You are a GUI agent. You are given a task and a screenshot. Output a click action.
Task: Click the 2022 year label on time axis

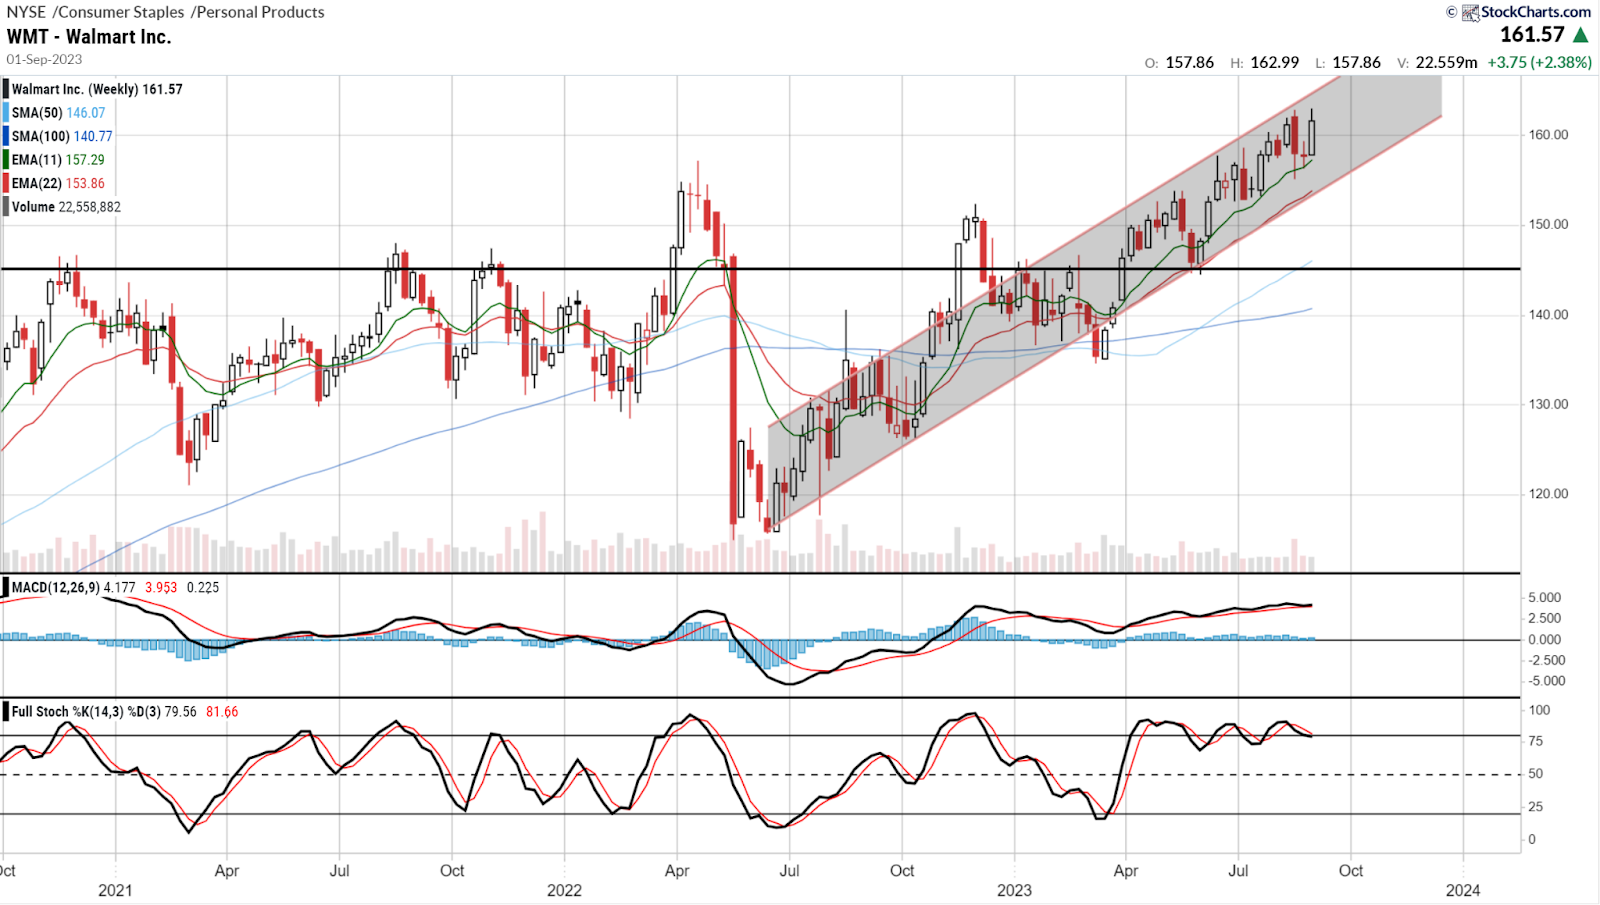[564, 891]
